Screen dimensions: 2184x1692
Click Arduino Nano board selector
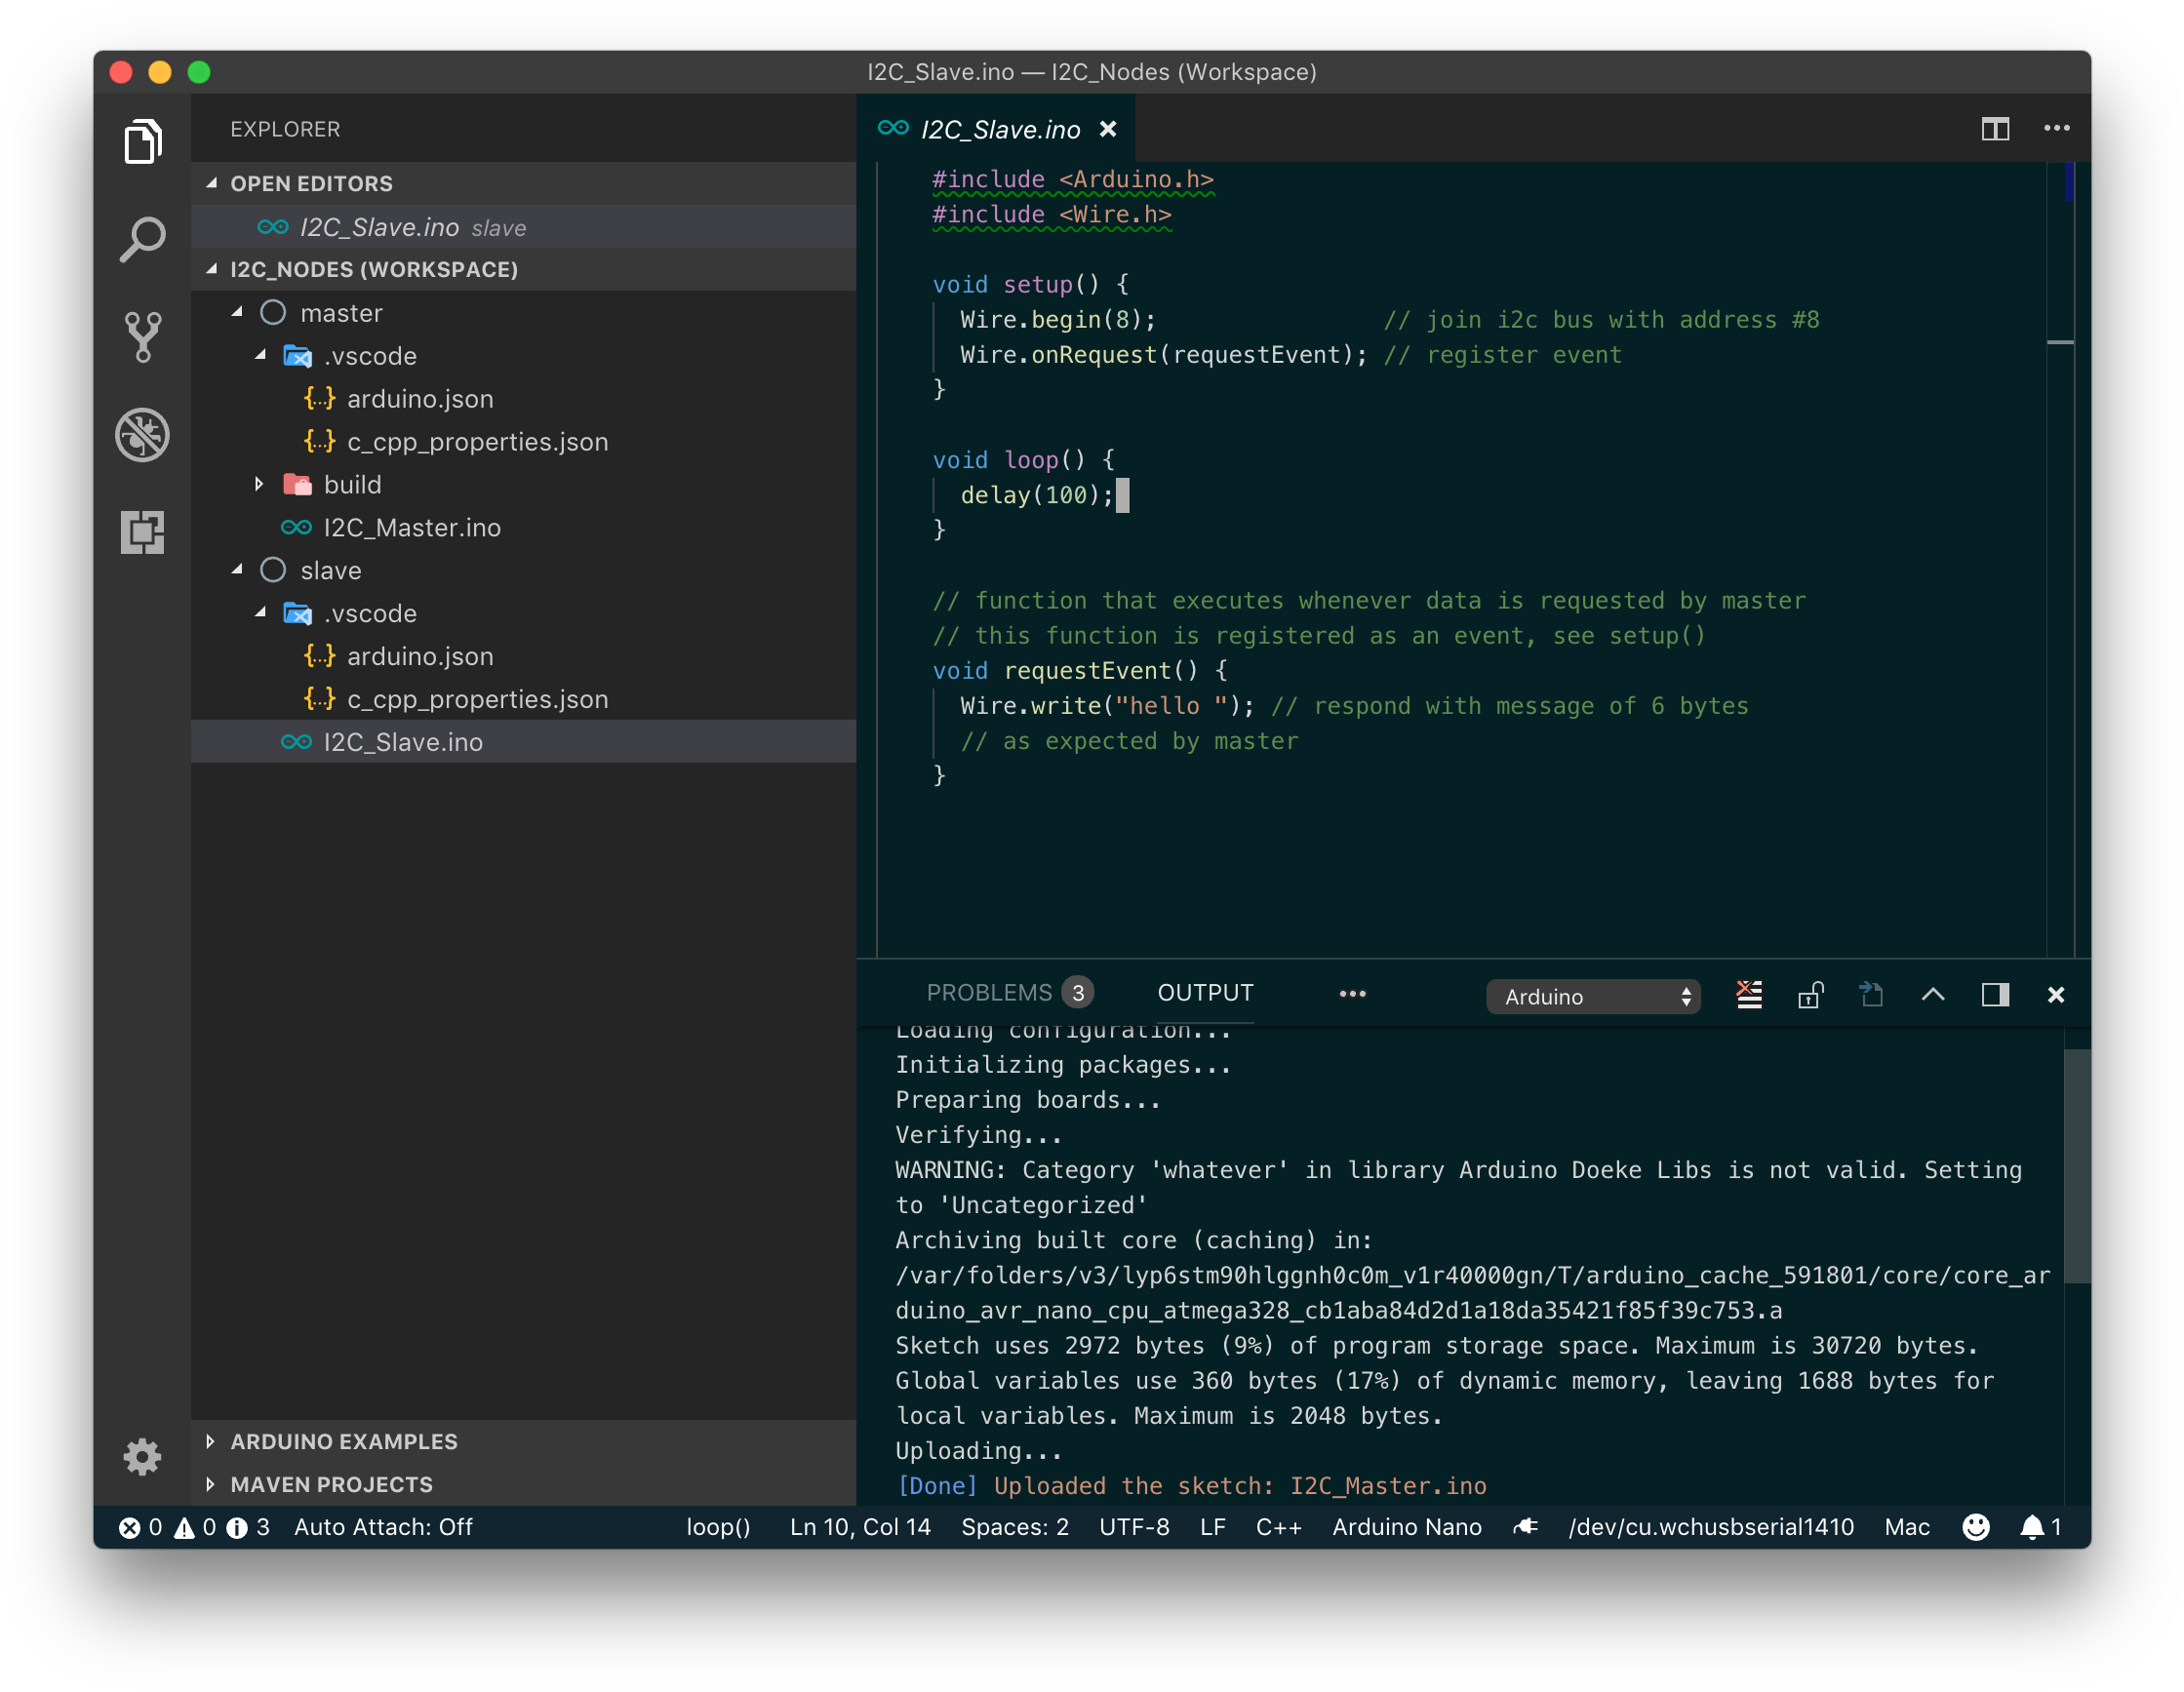coord(1406,1527)
